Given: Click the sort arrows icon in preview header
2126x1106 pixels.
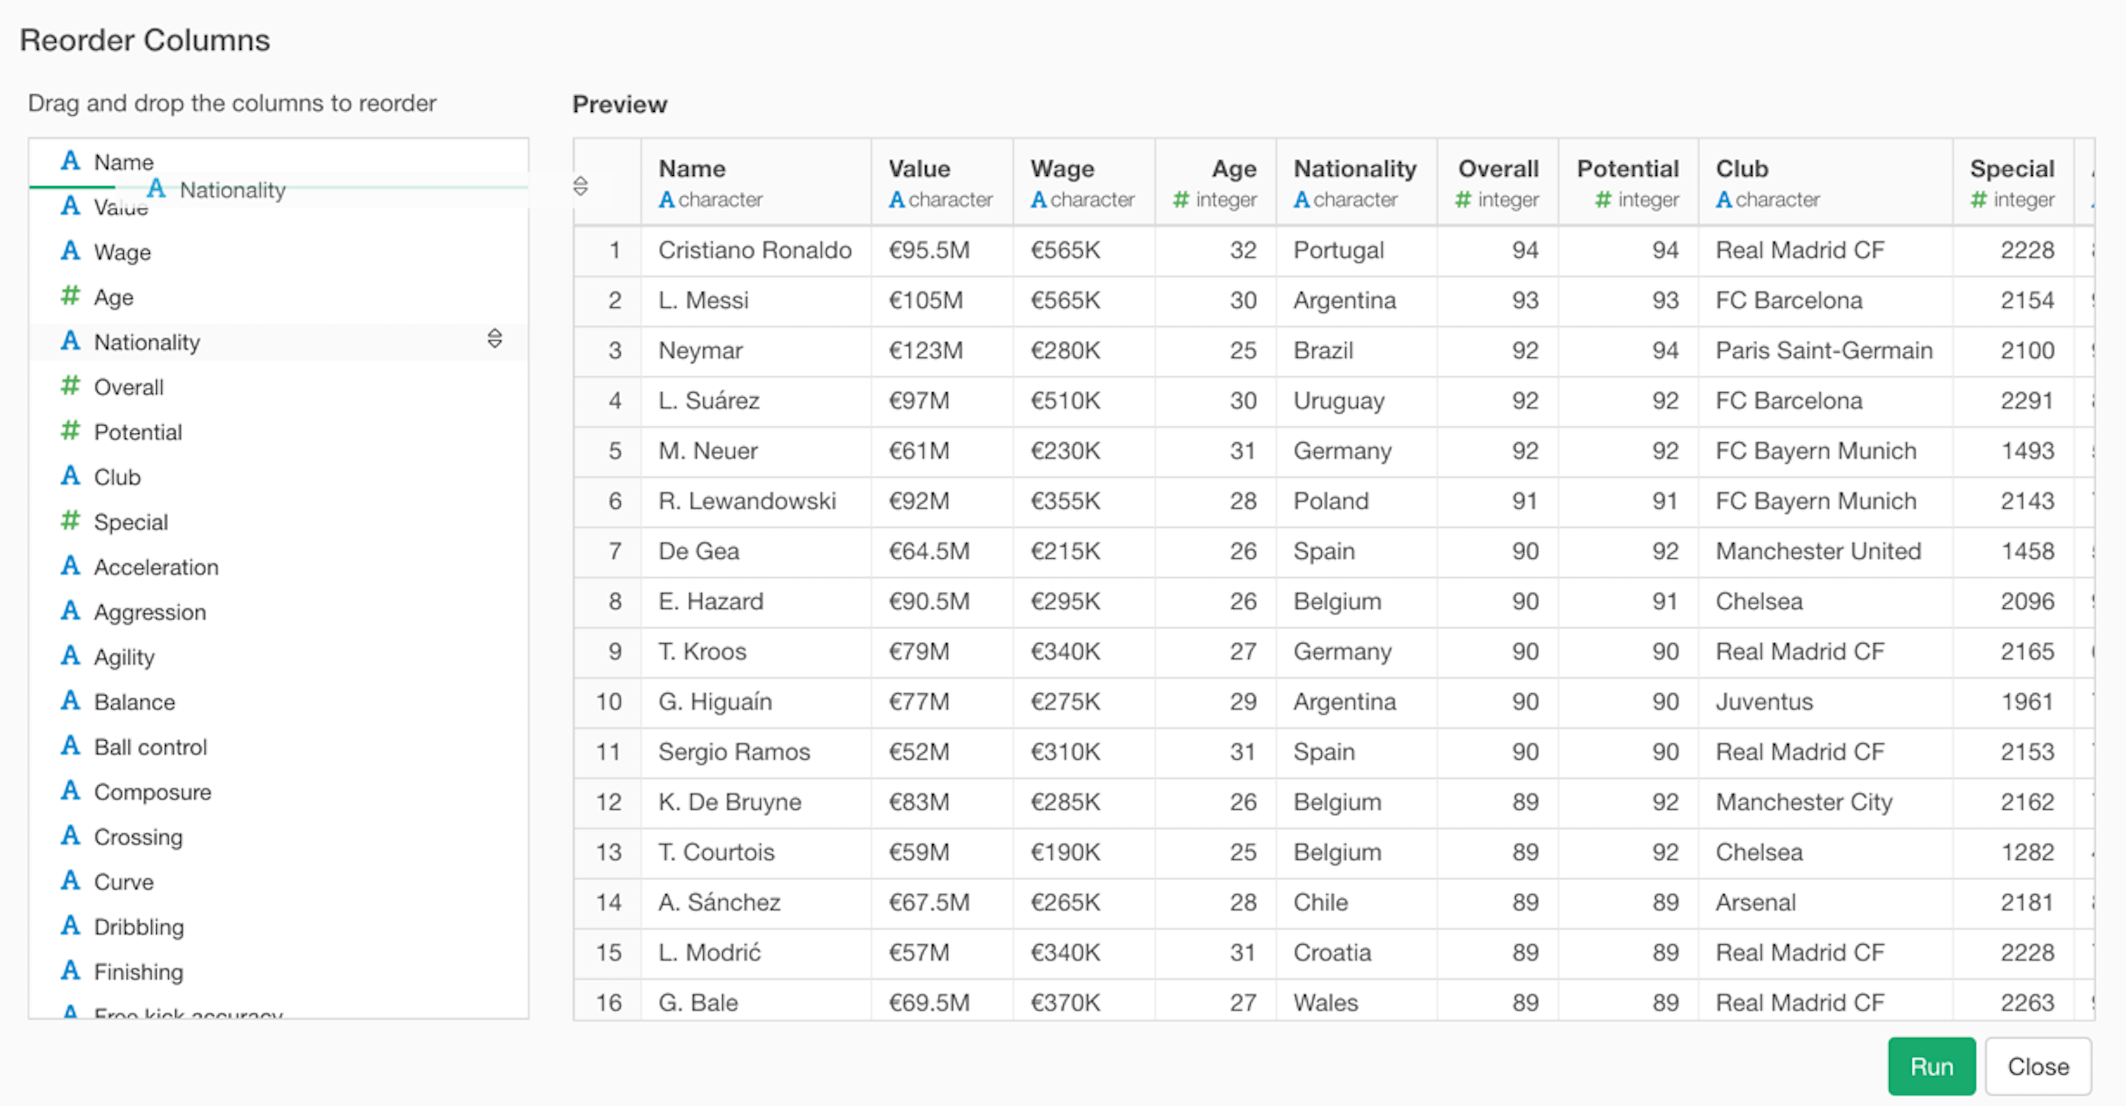Looking at the screenshot, I should 581,186.
